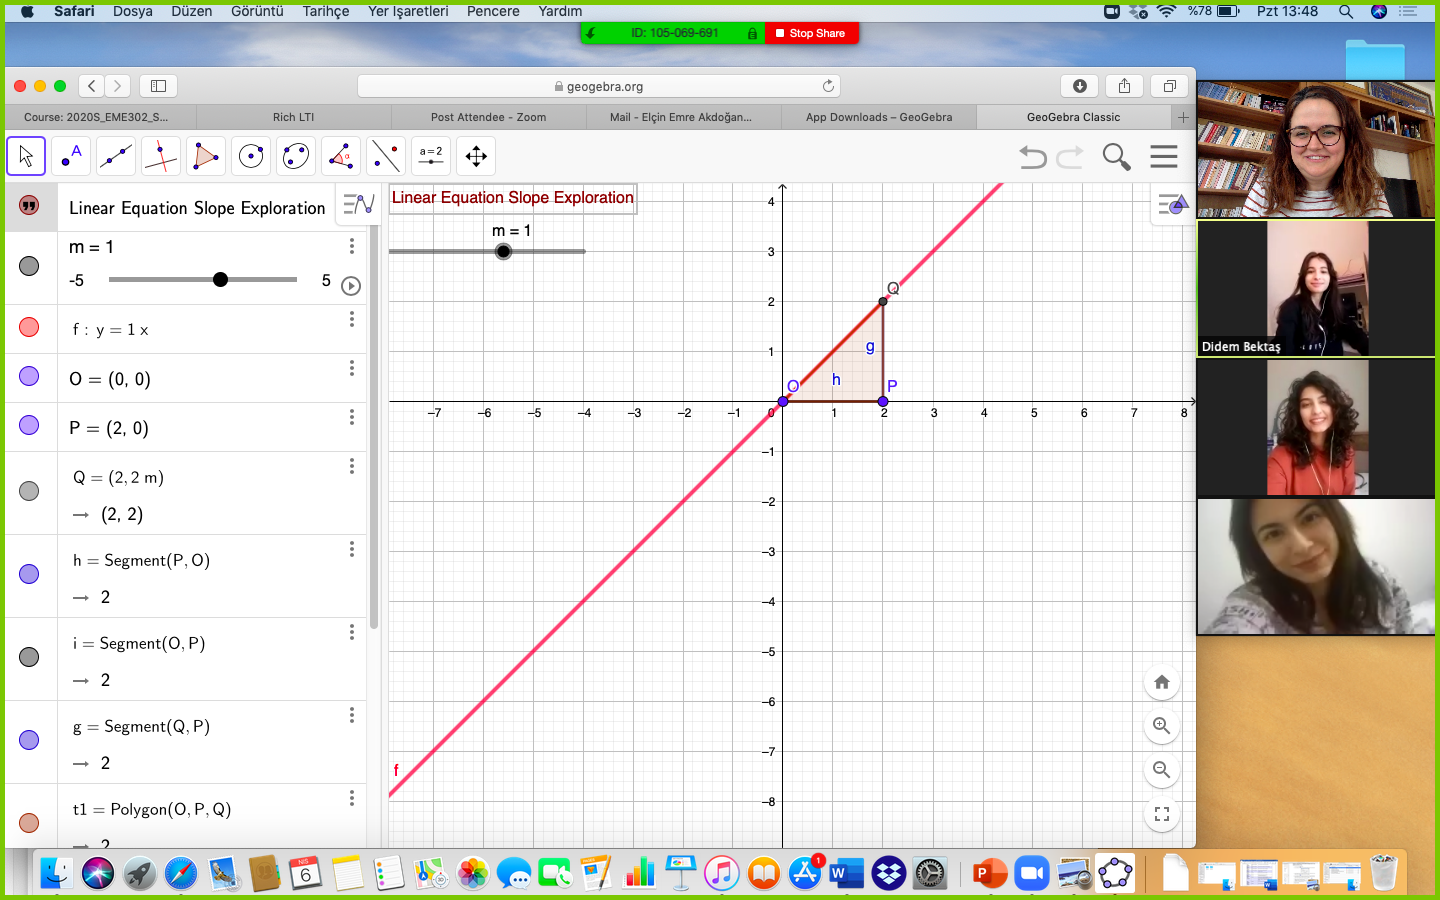Click the Stop Share button

[811, 33]
